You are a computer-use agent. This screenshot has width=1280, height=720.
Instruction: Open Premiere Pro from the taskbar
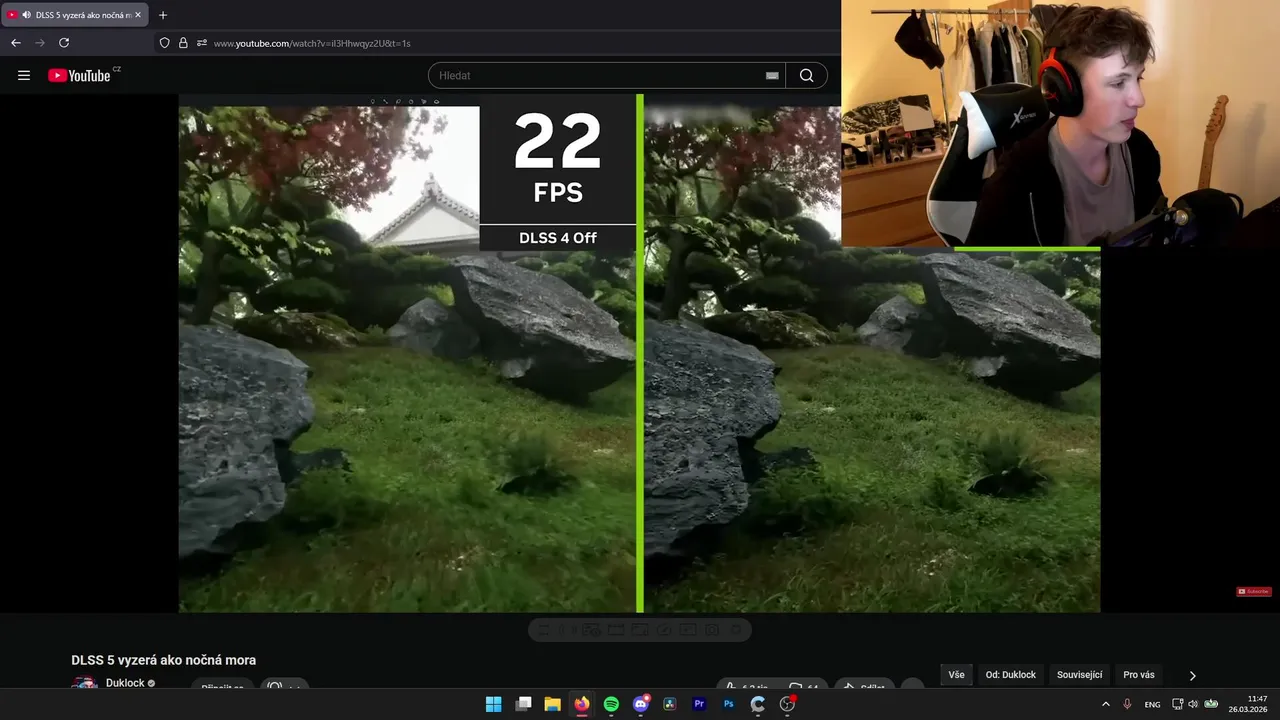(x=699, y=704)
